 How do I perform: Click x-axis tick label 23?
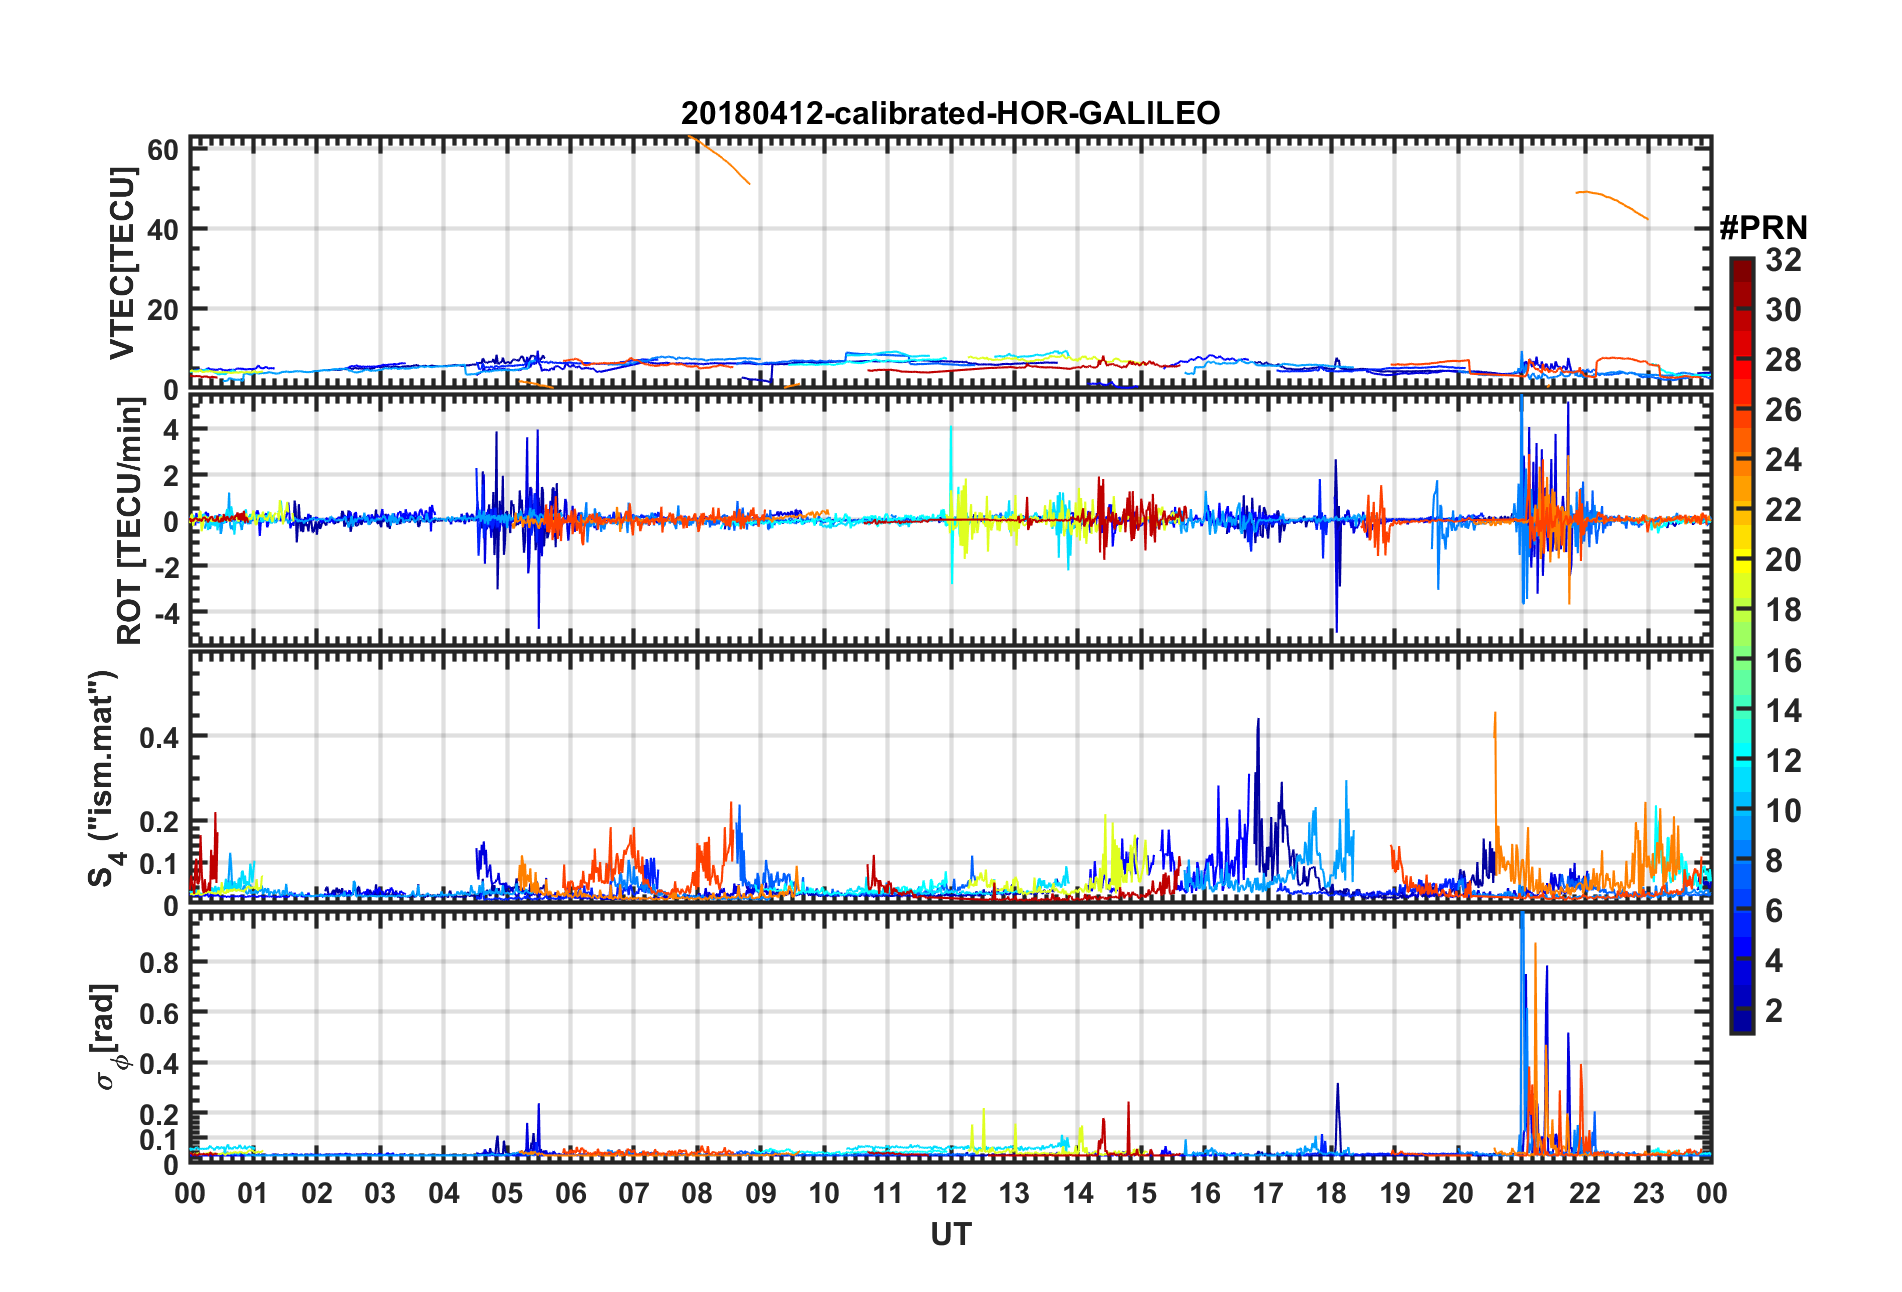click(x=1649, y=1193)
